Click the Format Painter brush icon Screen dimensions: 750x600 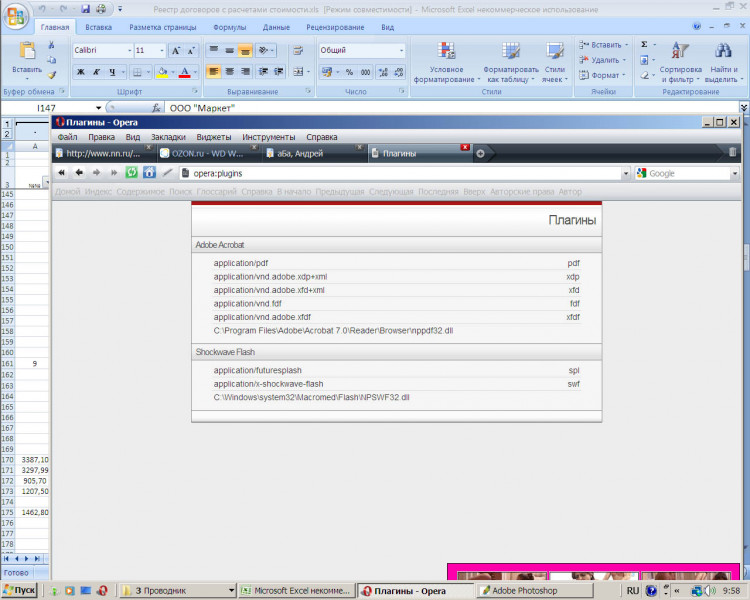[51, 75]
